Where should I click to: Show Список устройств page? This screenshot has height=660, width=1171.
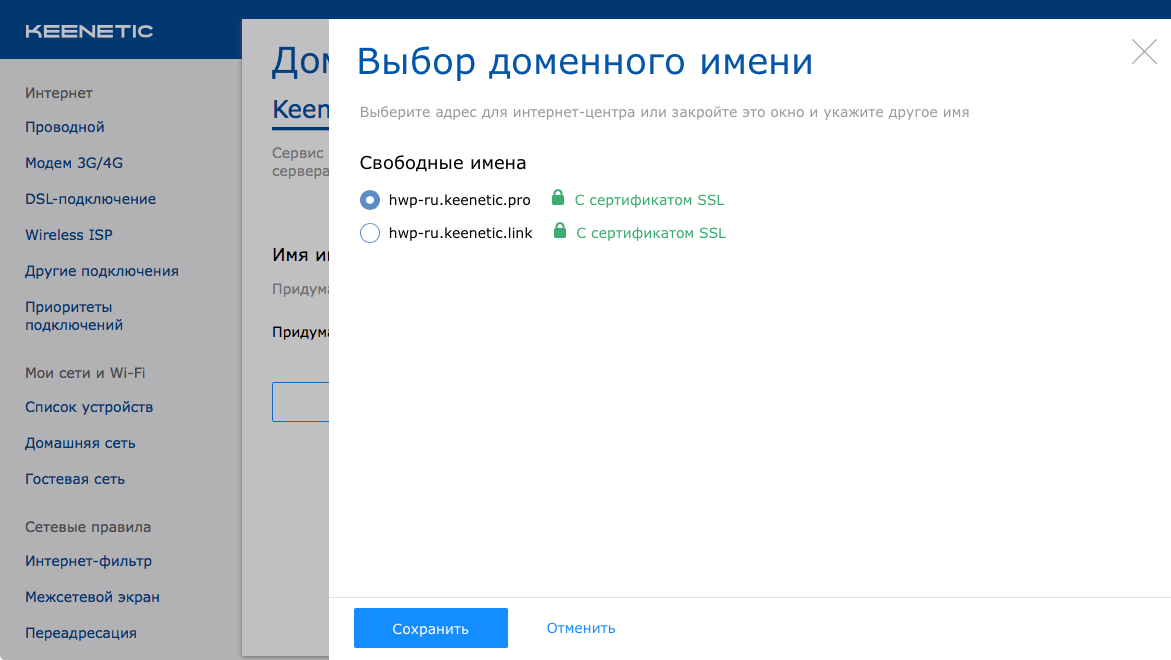coord(89,407)
